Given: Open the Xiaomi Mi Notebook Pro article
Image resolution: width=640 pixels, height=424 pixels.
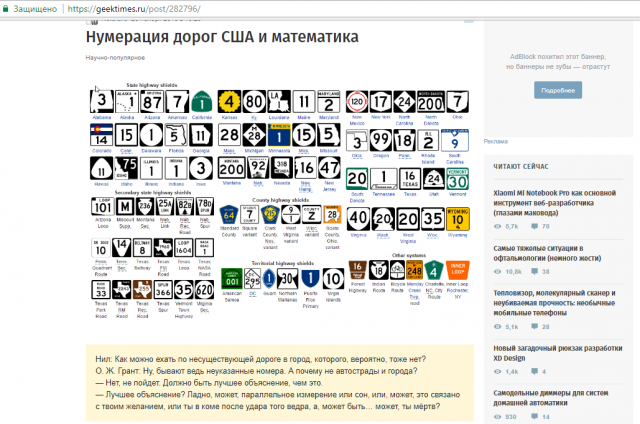Looking at the screenshot, I should 554,203.
